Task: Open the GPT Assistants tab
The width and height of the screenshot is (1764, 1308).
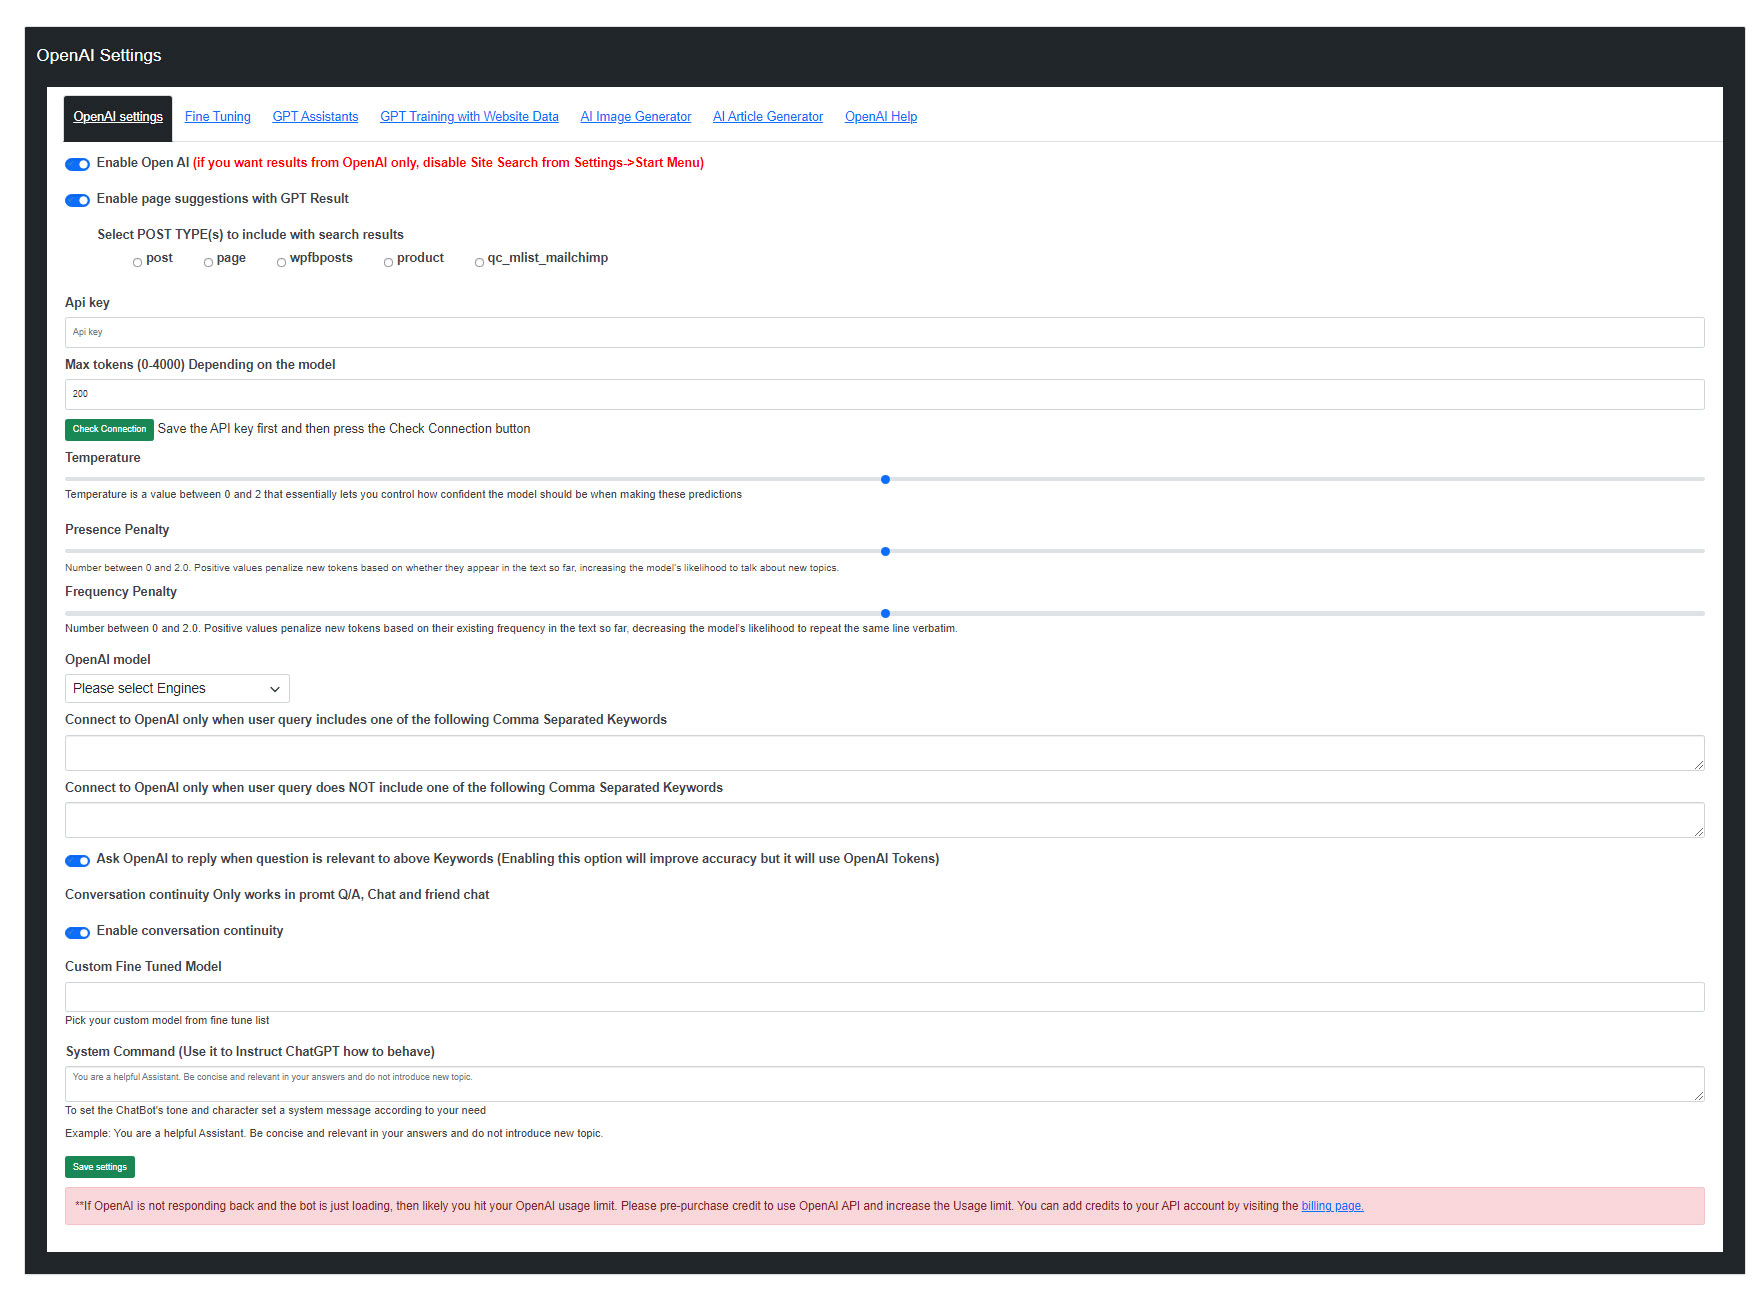Action: click(x=315, y=117)
